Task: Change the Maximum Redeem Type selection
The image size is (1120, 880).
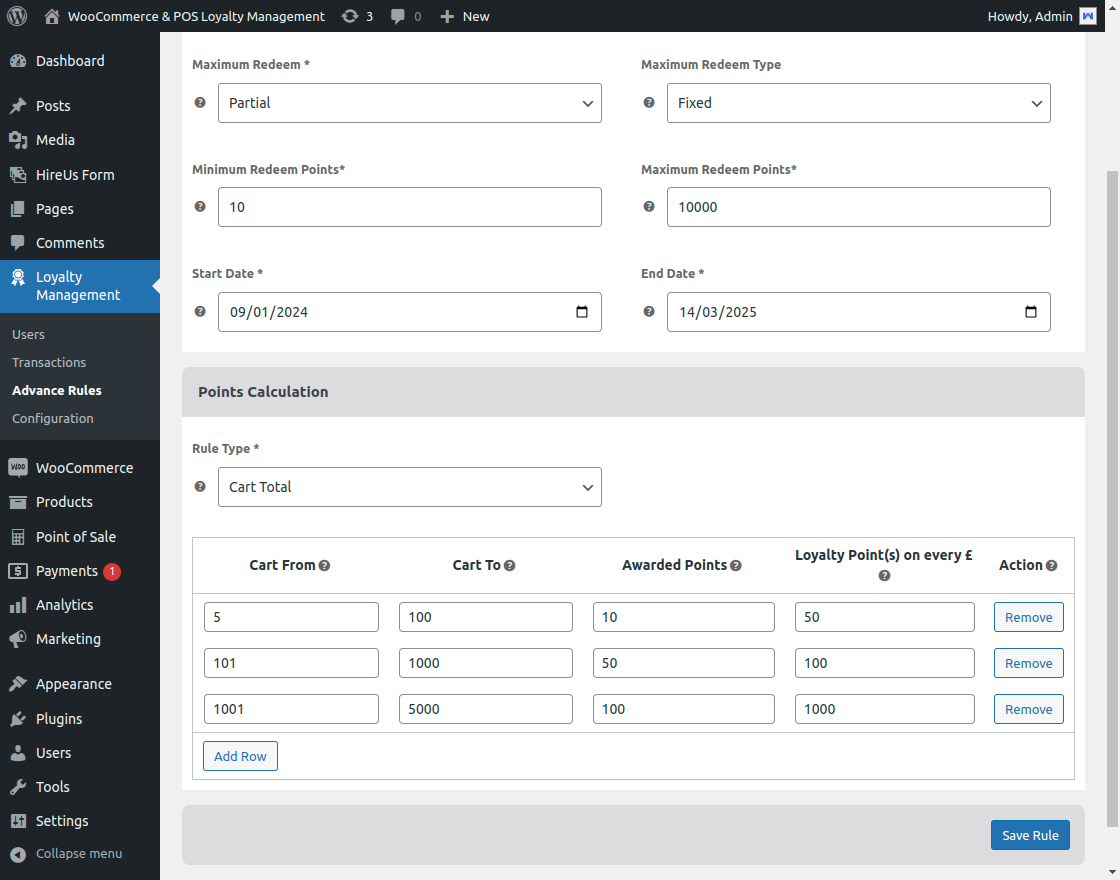Action: [x=858, y=103]
